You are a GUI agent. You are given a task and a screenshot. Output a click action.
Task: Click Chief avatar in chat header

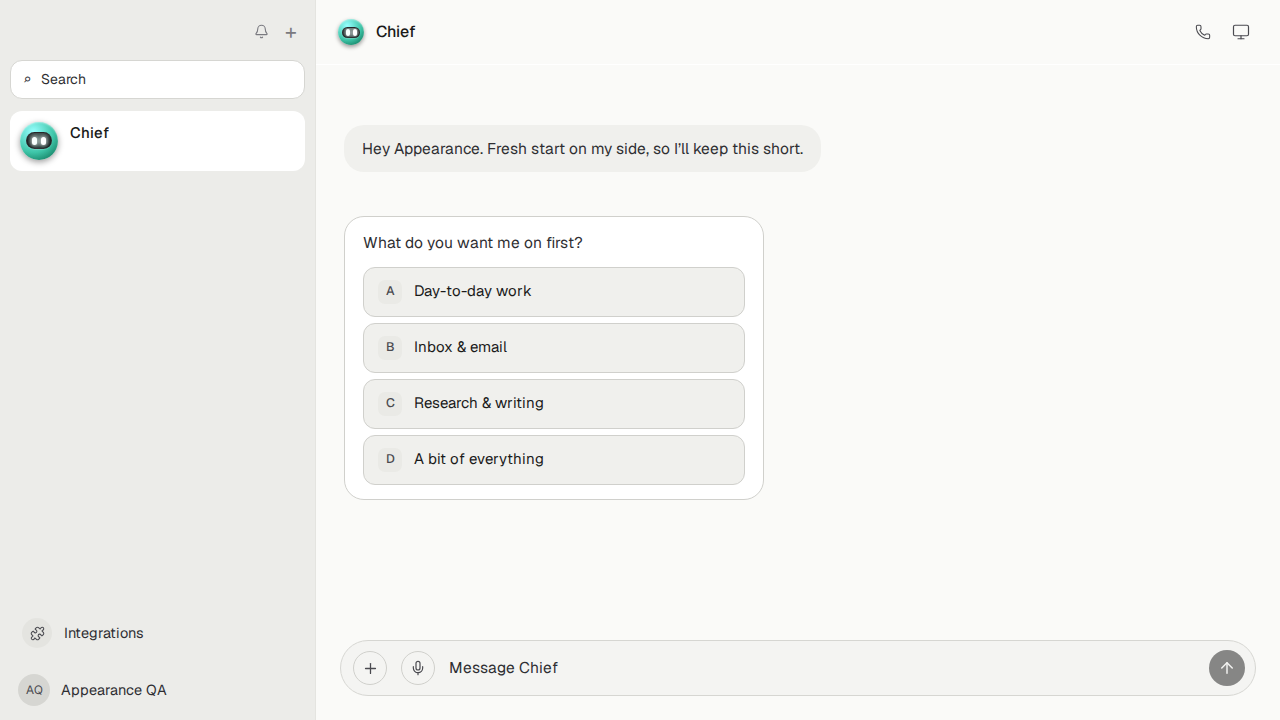(x=351, y=32)
